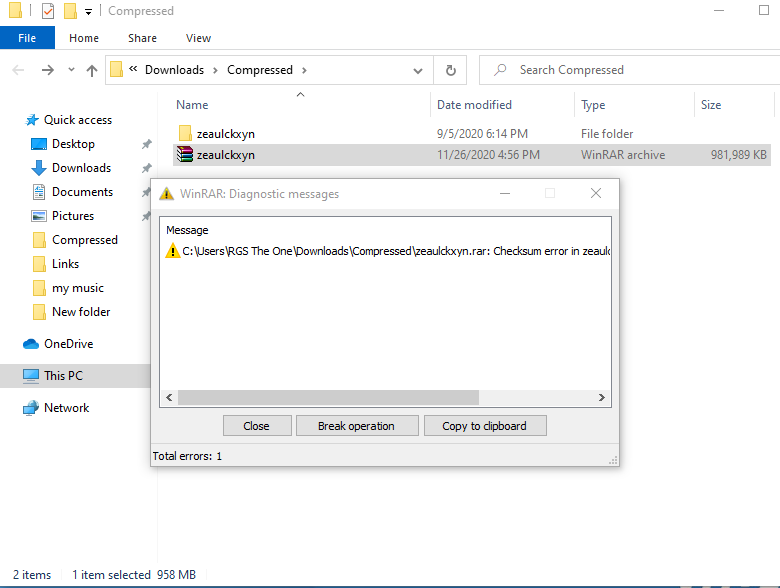Open Compressed folder in navigation pane
Screen dimensions: 780x588
85,240
